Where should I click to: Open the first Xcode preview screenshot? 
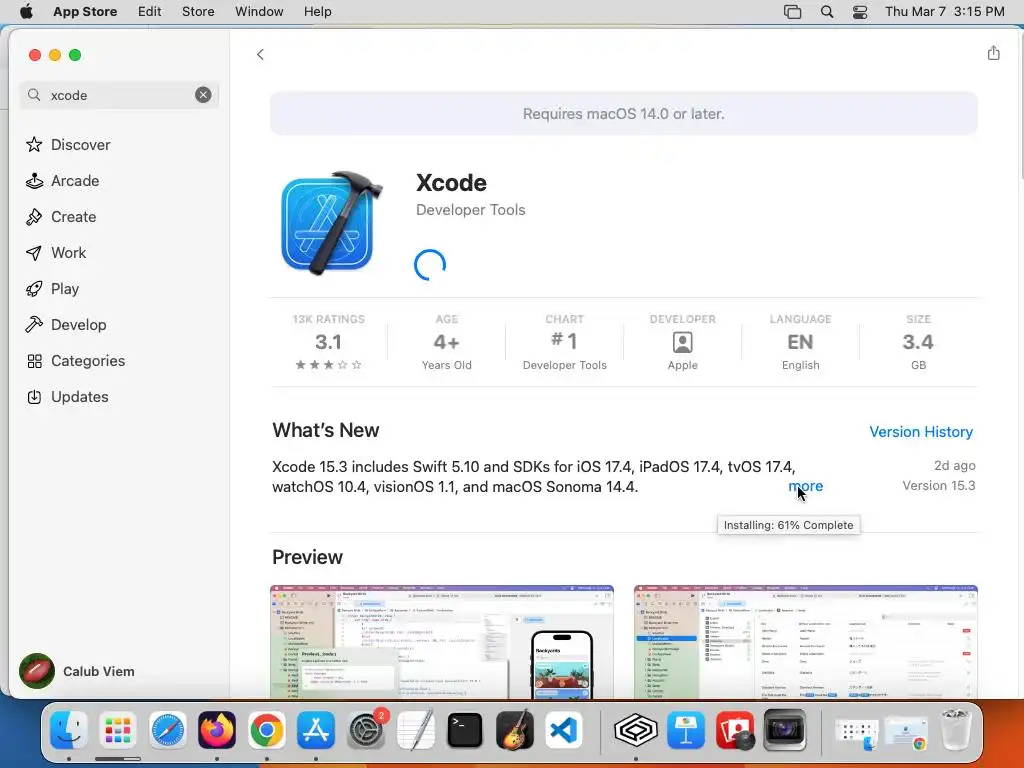pyautogui.click(x=442, y=642)
